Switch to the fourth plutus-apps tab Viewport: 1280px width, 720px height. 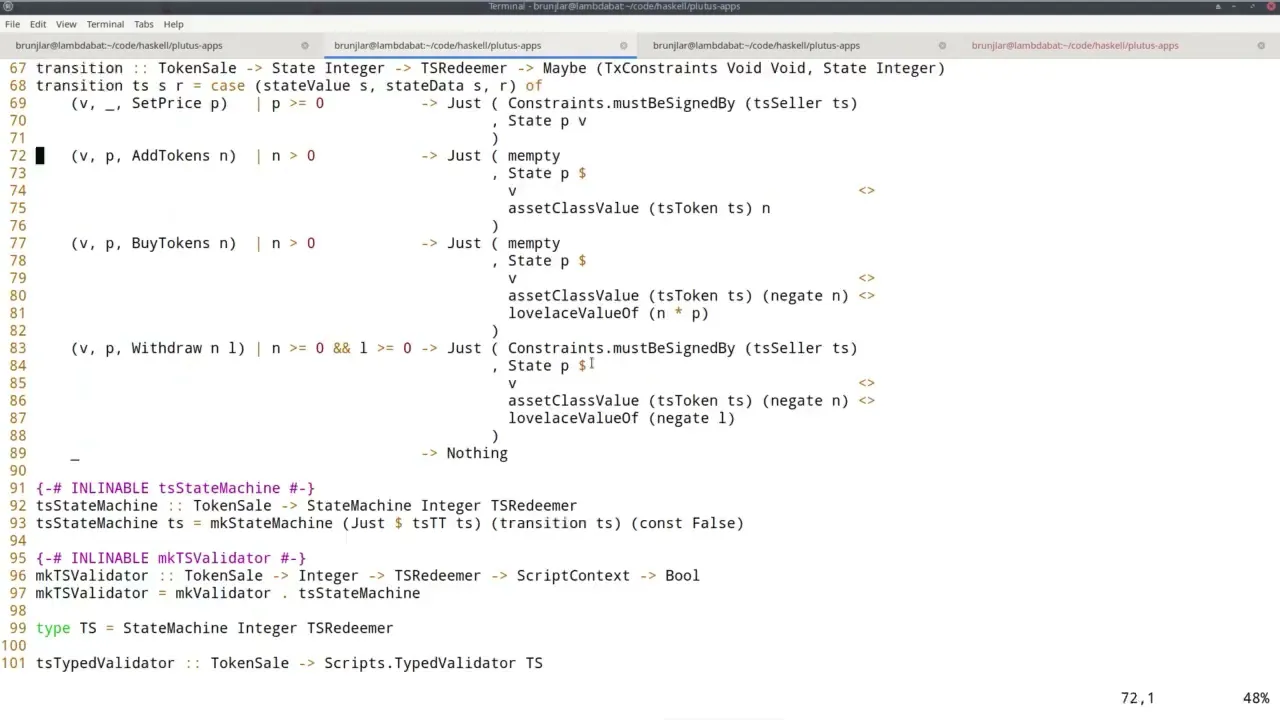click(1075, 45)
